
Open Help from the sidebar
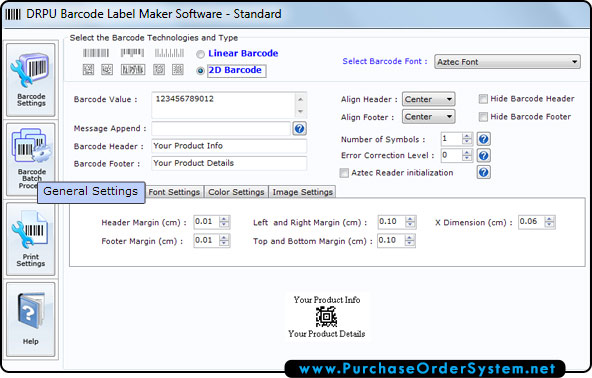31,319
